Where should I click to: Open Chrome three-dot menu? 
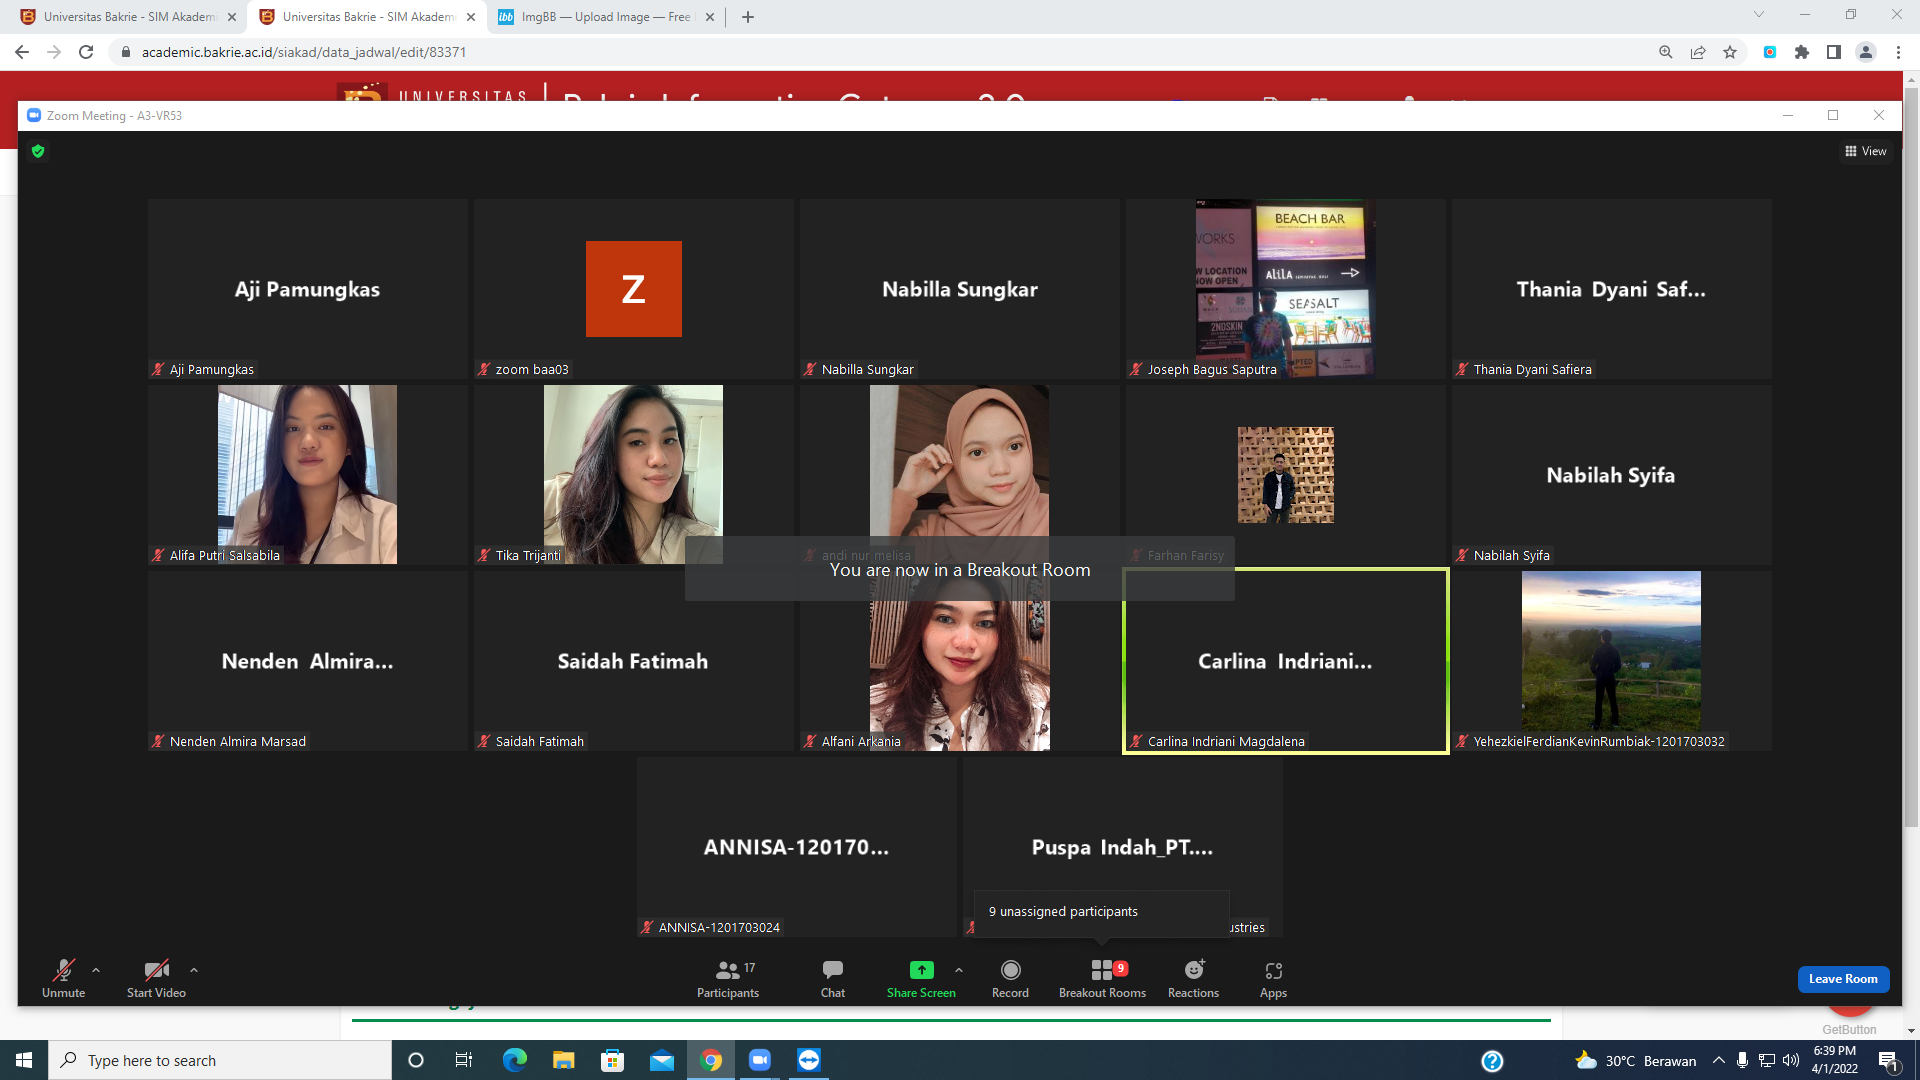(x=1898, y=52)
